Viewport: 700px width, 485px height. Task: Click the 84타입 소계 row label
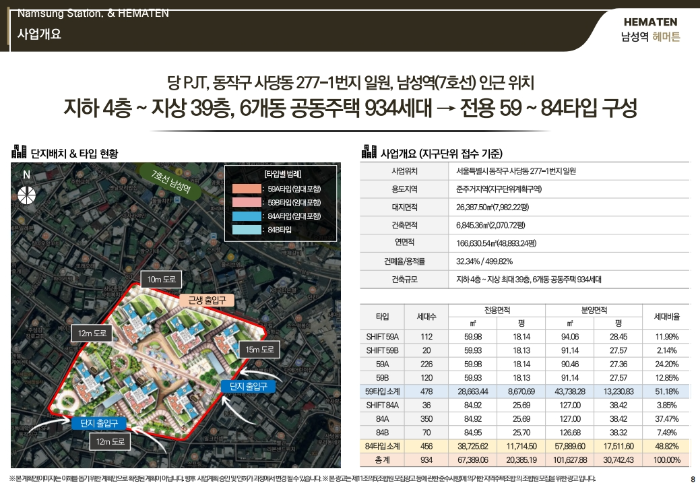point(382,446)
